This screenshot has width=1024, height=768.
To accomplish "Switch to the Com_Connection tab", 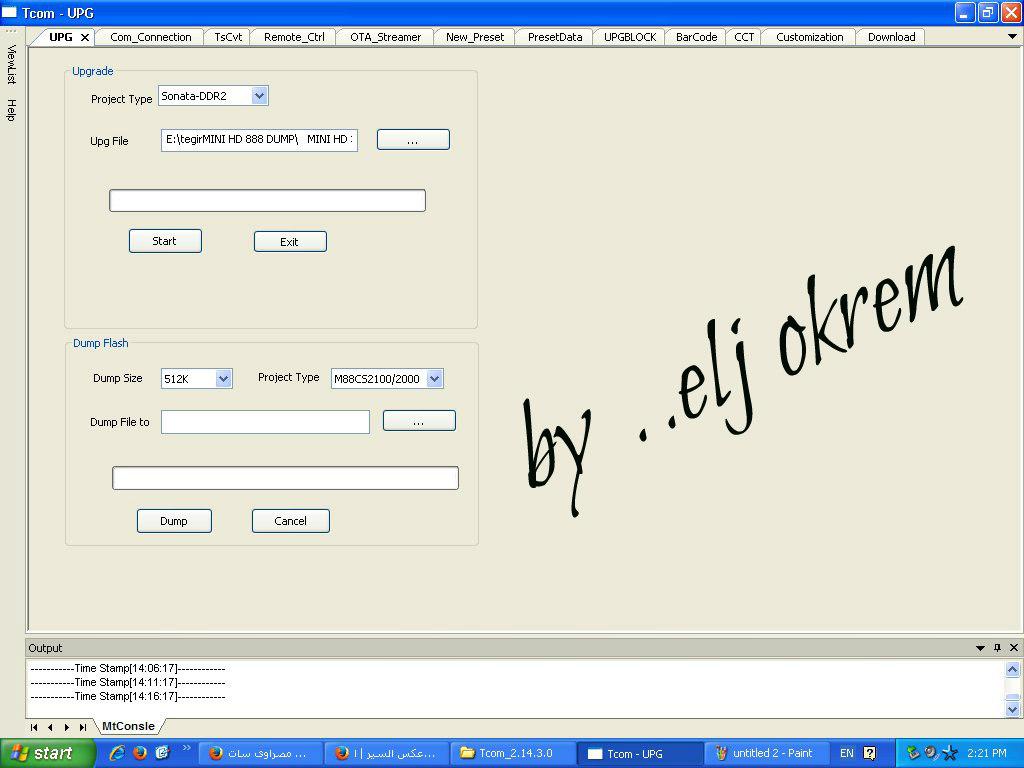I will point(150,37).
